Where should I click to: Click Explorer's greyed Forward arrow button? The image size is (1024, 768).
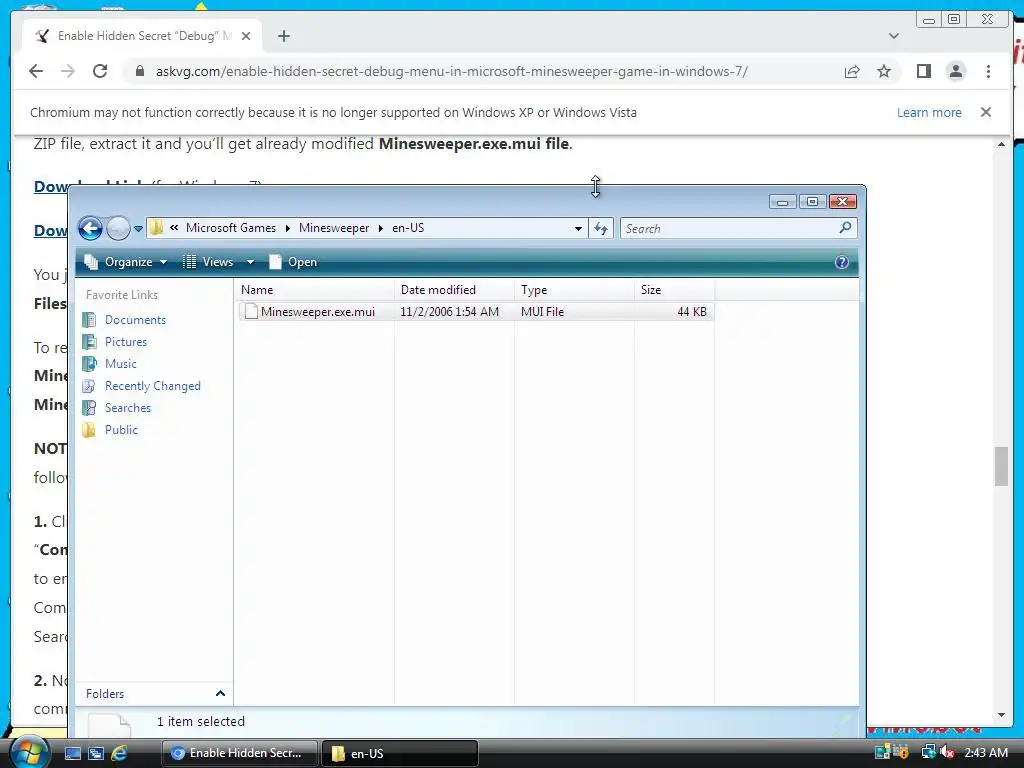[118, 229]
